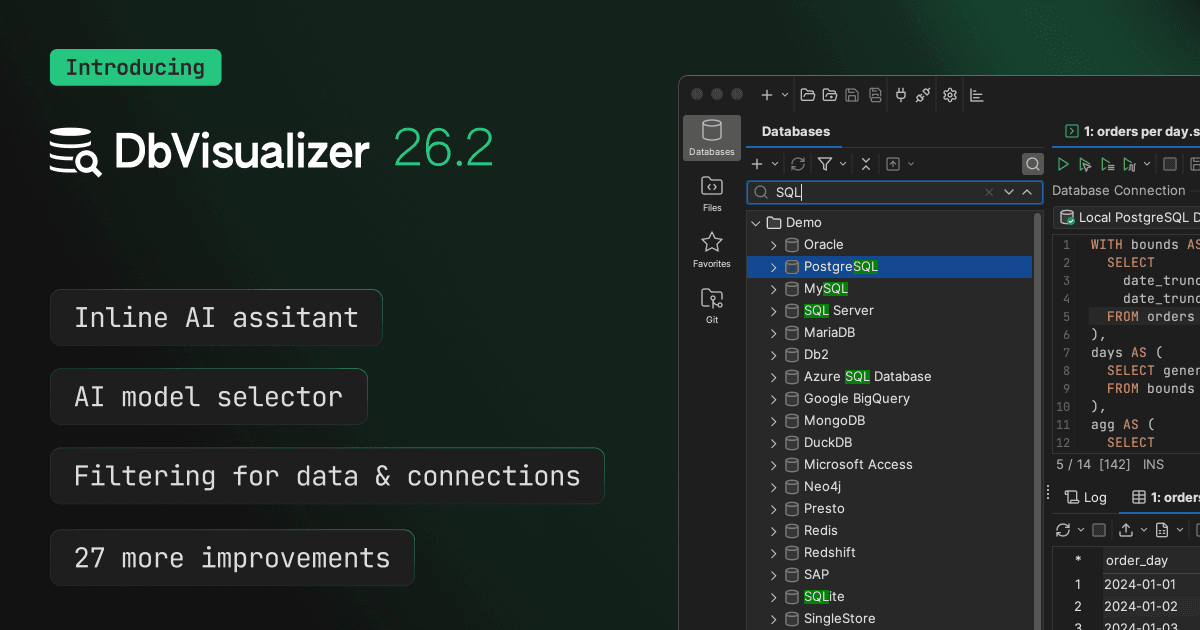Click the stop square in result toolbar
The height and width of the screenshot is (630, 1200).
click(x=1099, y=530)
